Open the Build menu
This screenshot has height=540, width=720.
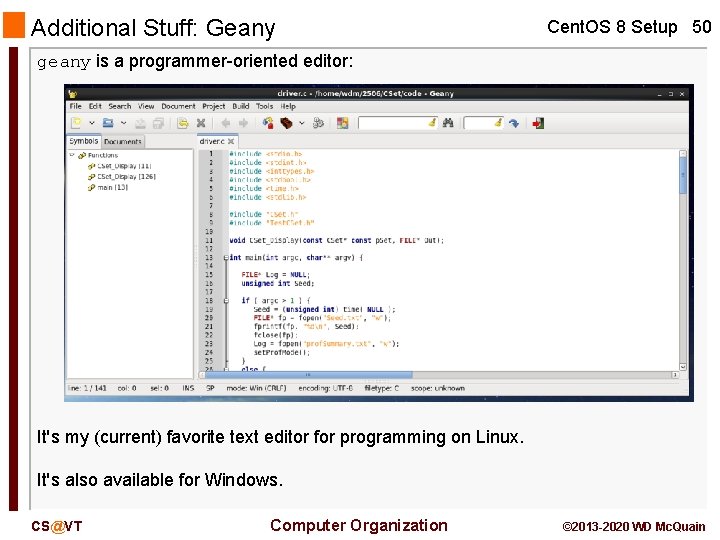coord(241,106)
